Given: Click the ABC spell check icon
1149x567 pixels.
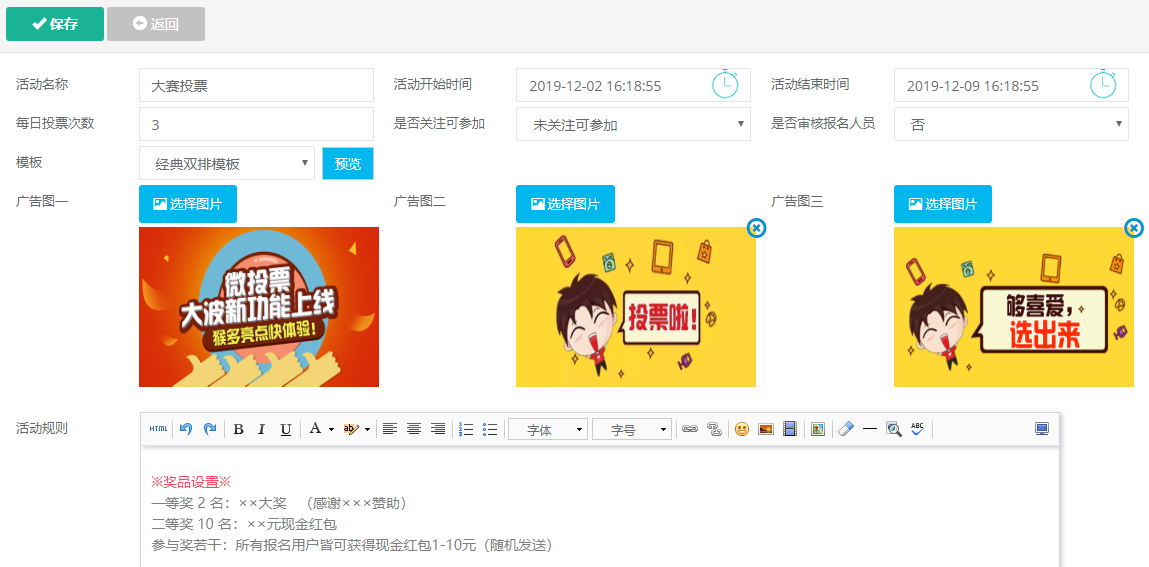Looking at the screenshot, I should (x=917, y=429).
